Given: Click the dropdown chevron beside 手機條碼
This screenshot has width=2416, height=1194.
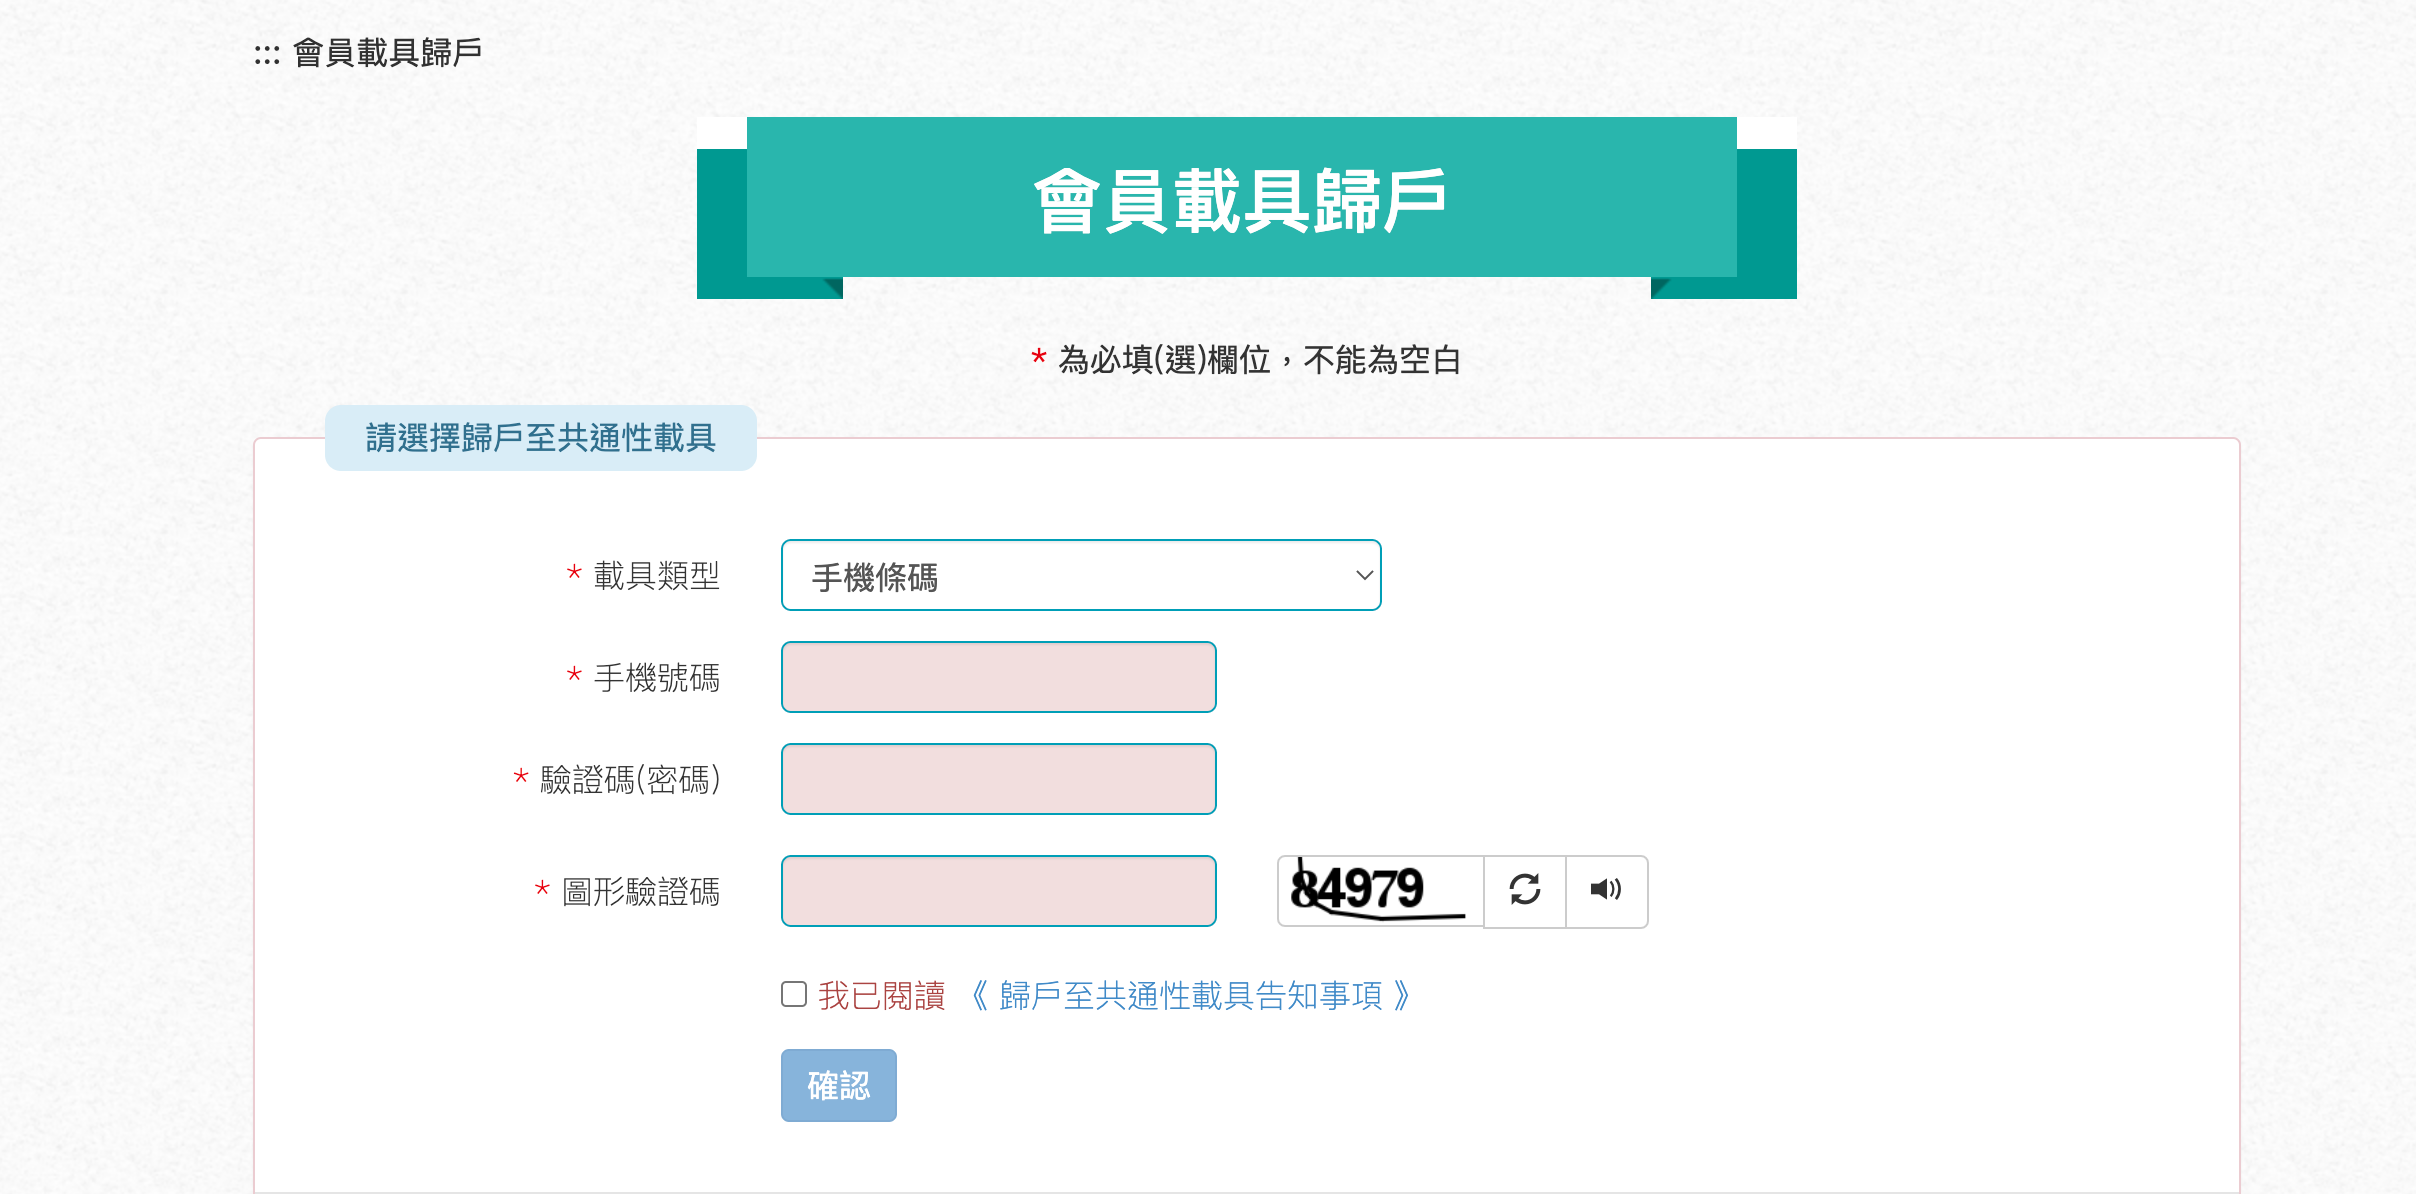Looking at the screenshot, I should 1364,576.
